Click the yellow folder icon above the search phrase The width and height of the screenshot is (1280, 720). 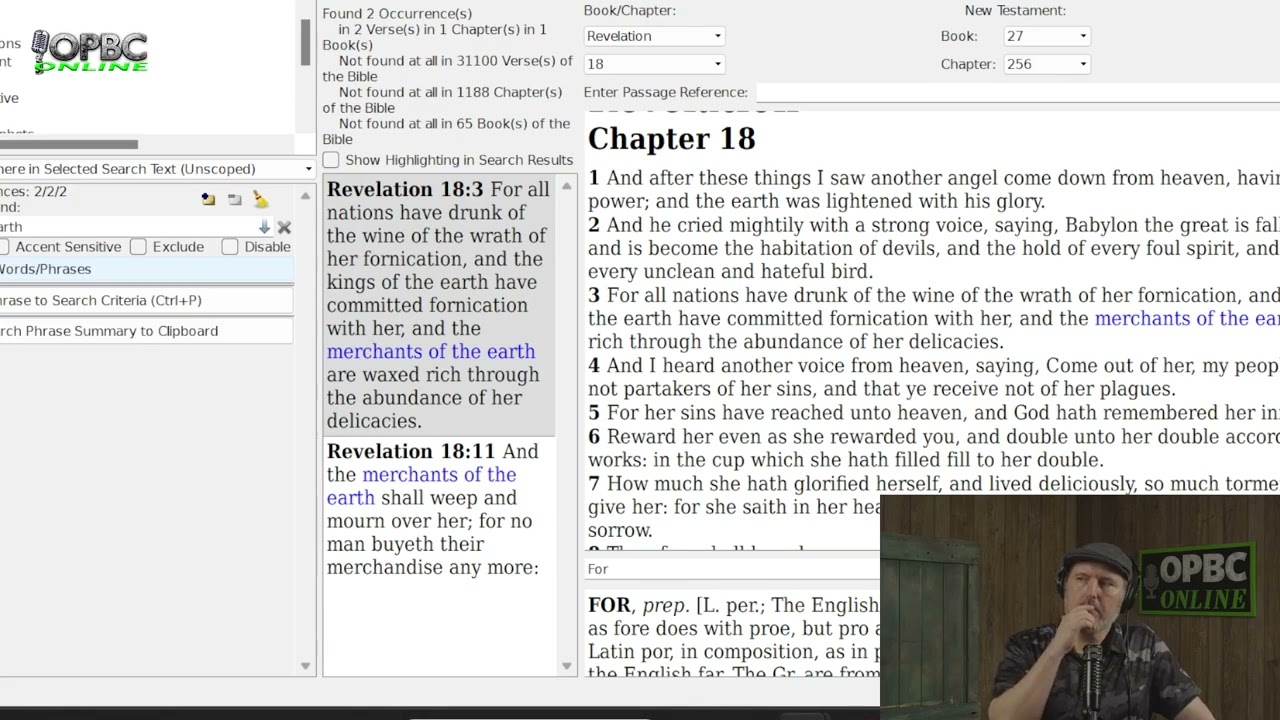208,199
